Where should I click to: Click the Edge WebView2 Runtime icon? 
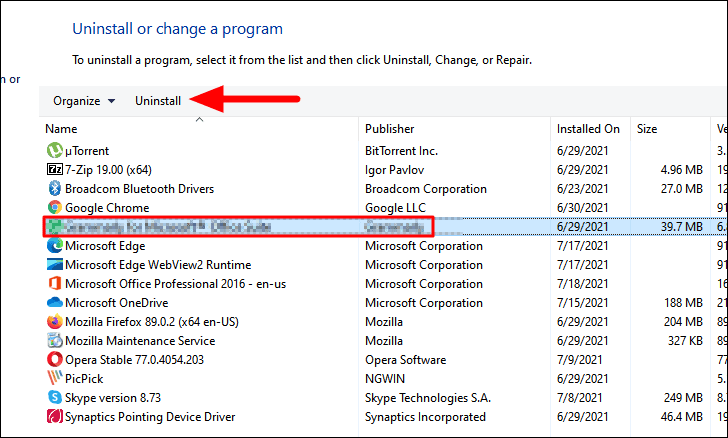coord(55,265)
